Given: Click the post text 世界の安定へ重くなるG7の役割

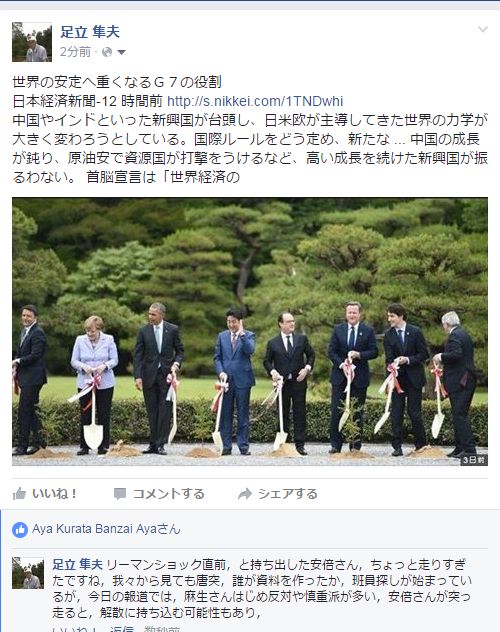Looking at the screenshot, I should click(117, 82).
